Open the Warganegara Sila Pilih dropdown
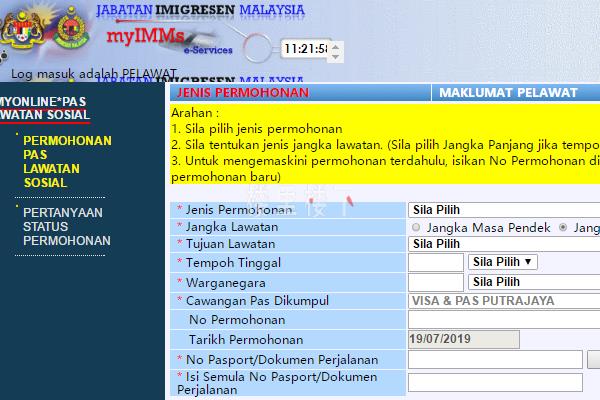This screenshot has height=400, width=600. pos(533,282)
